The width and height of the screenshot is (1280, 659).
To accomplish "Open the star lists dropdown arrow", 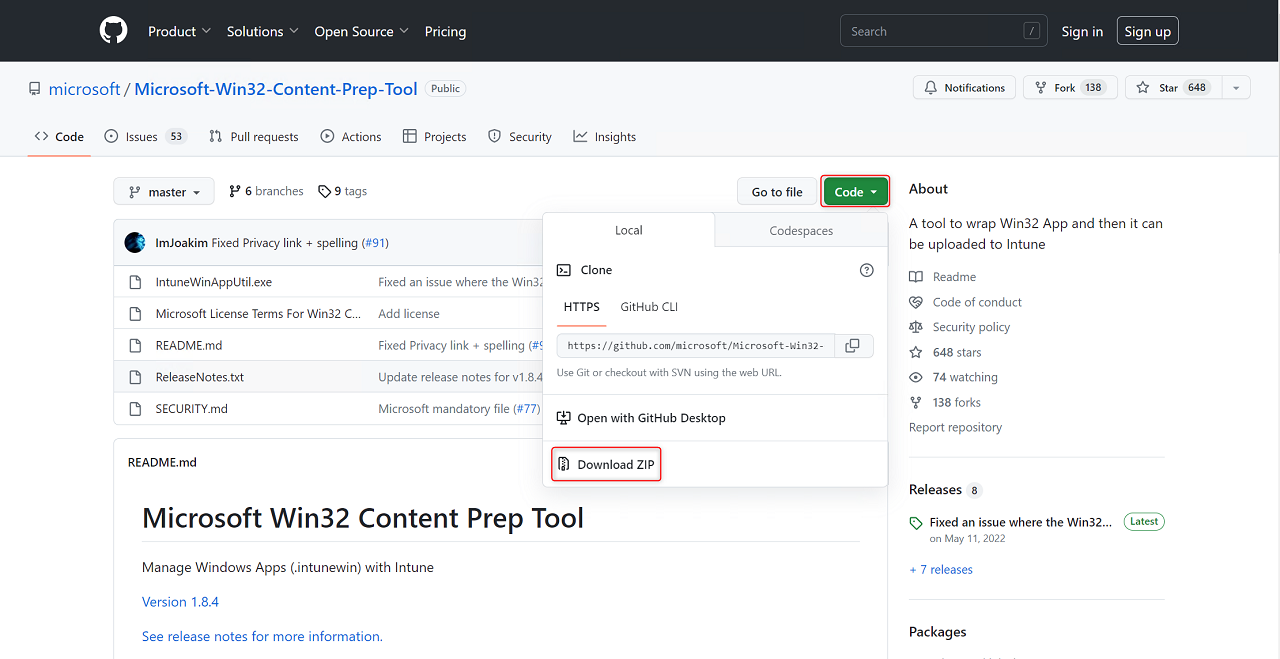I will click(x=1236, y=88).
